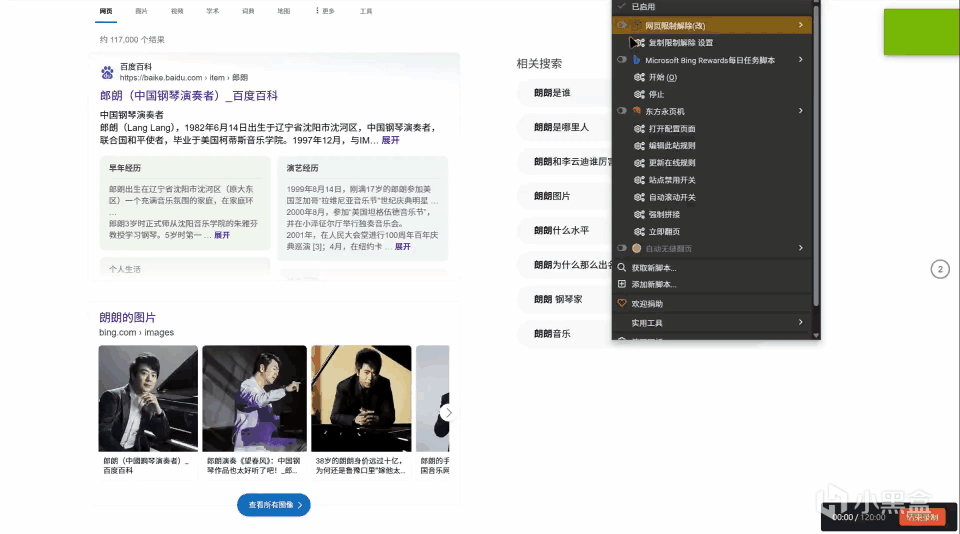Click the arrow inside 查看所有图像 button
This screenshot has height=534, width=960.
pos(300,505)
